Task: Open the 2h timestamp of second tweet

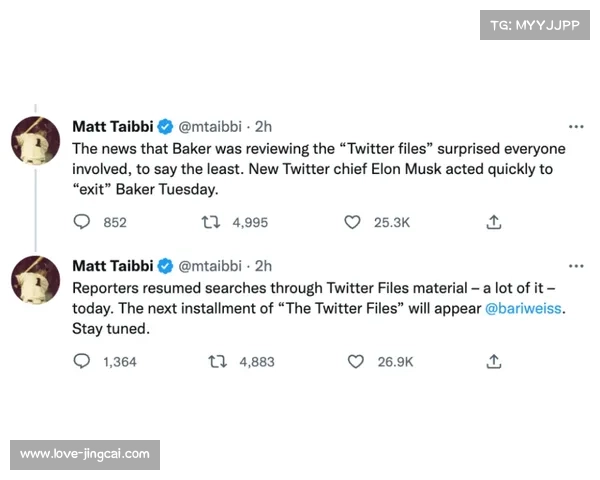Action: (264, 266)
